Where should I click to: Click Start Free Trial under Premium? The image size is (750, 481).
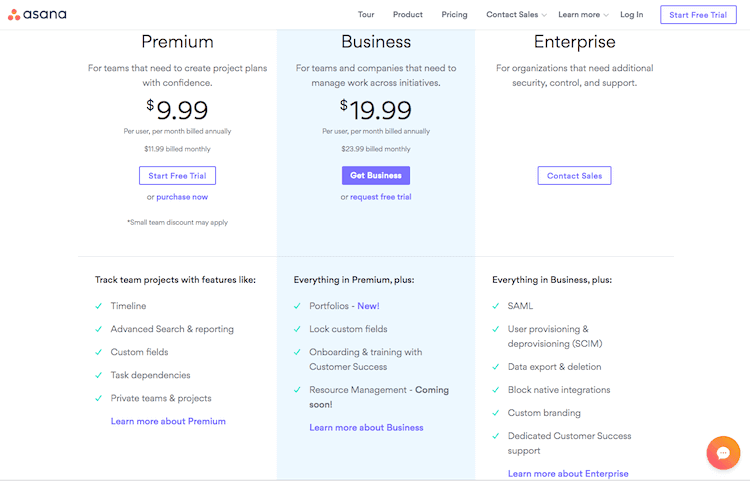coord(177,176)
